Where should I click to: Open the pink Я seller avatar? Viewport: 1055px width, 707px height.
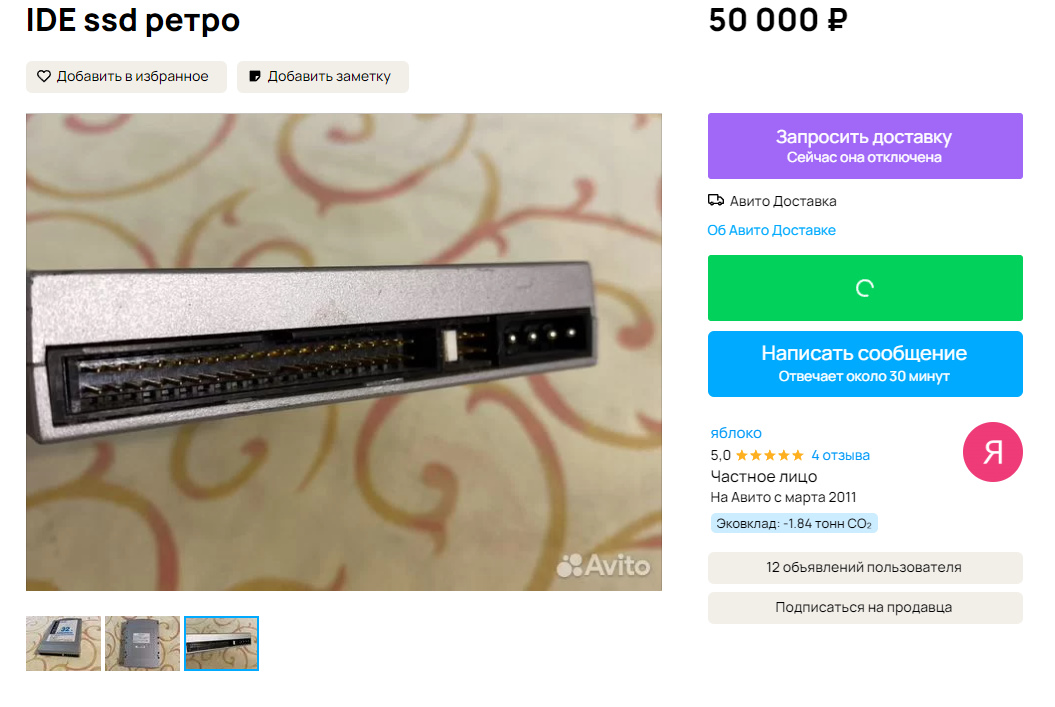click(x=992, y=452)
